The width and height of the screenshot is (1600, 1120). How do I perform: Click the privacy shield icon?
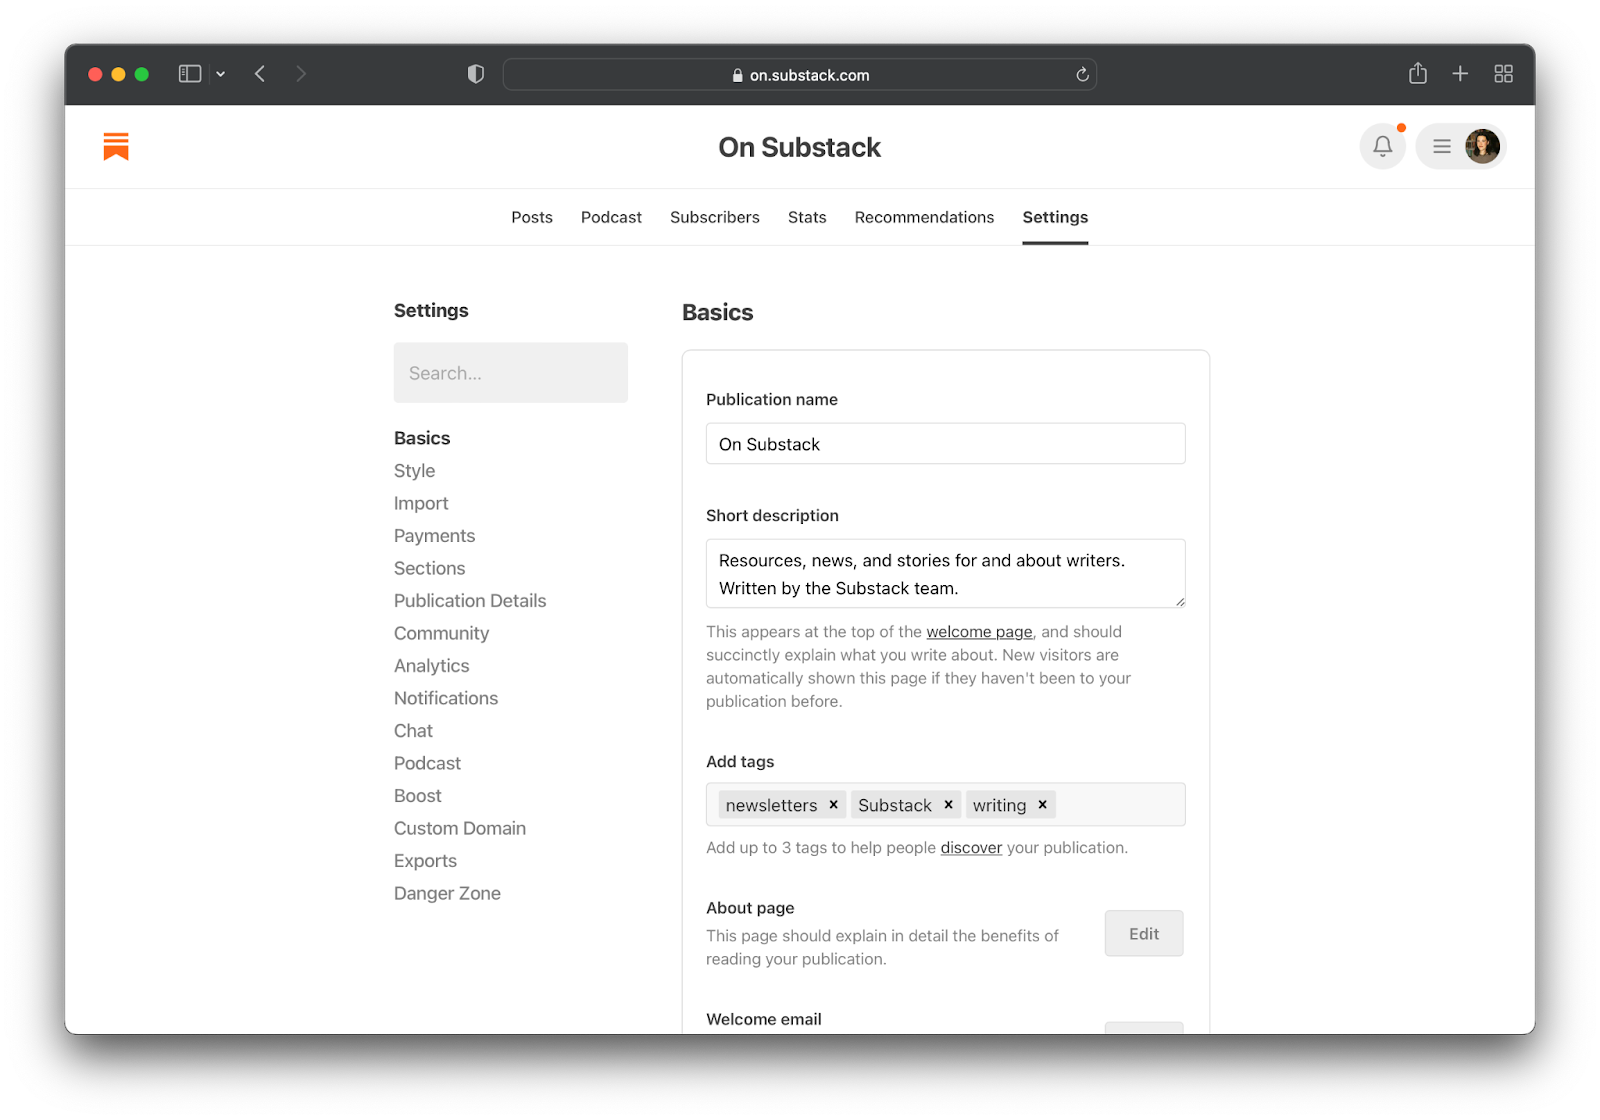(476, 74)
